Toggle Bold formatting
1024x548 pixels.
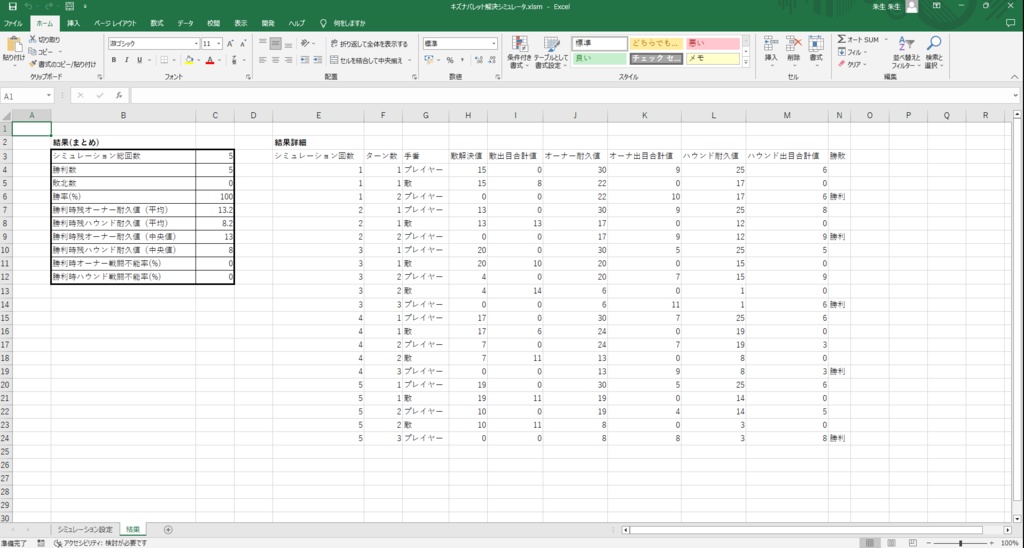pos(114,60)
